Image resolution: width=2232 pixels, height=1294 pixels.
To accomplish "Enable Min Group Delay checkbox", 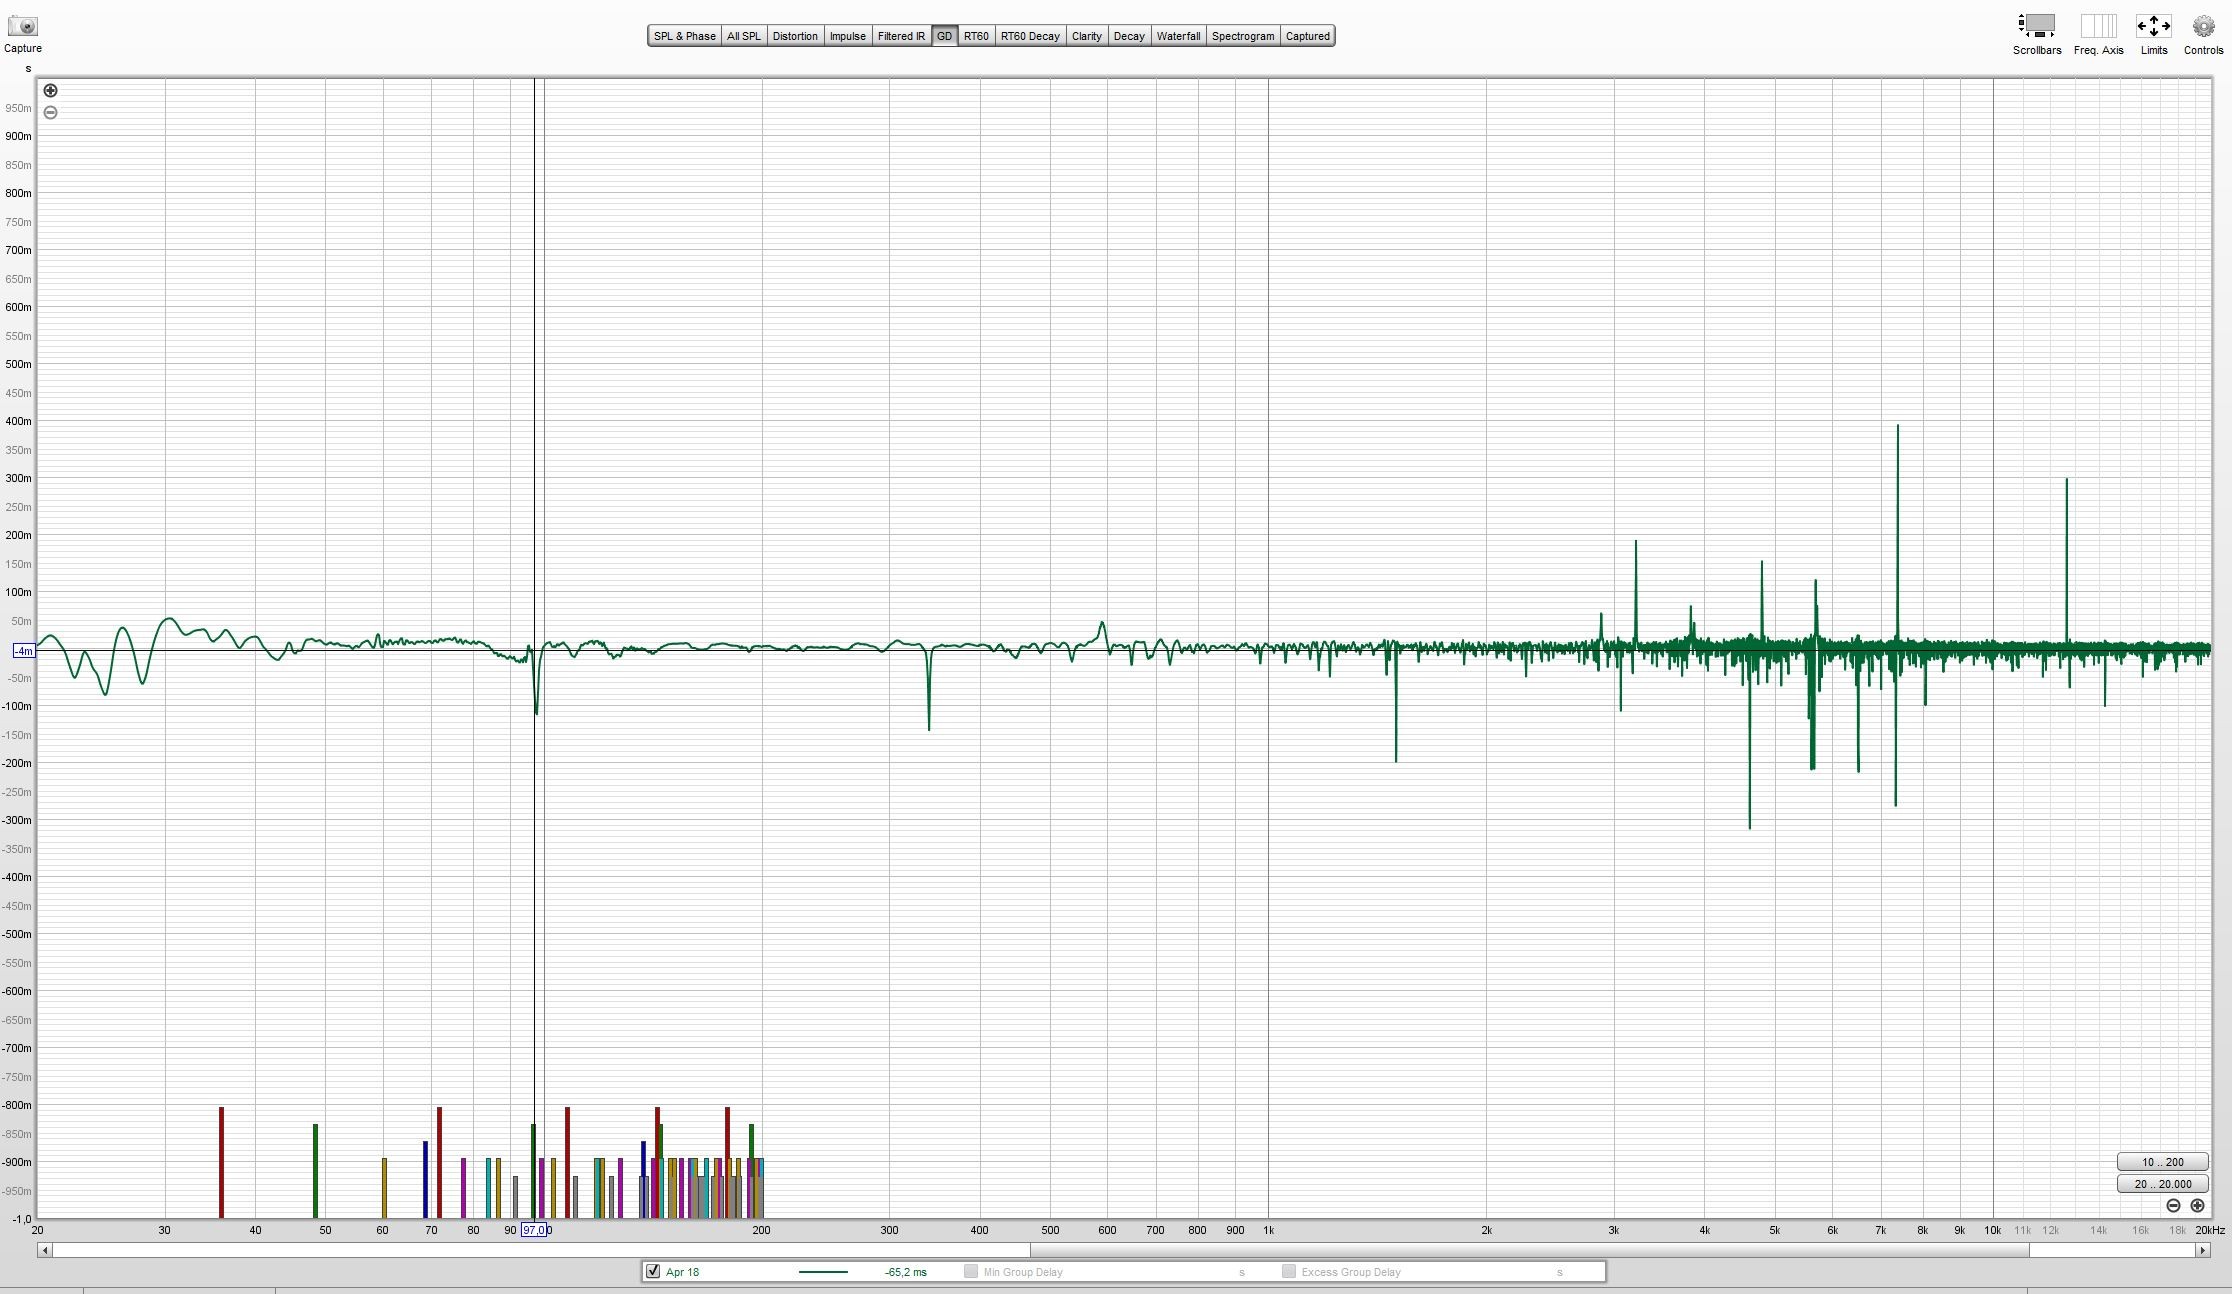I will point(970,1271).
